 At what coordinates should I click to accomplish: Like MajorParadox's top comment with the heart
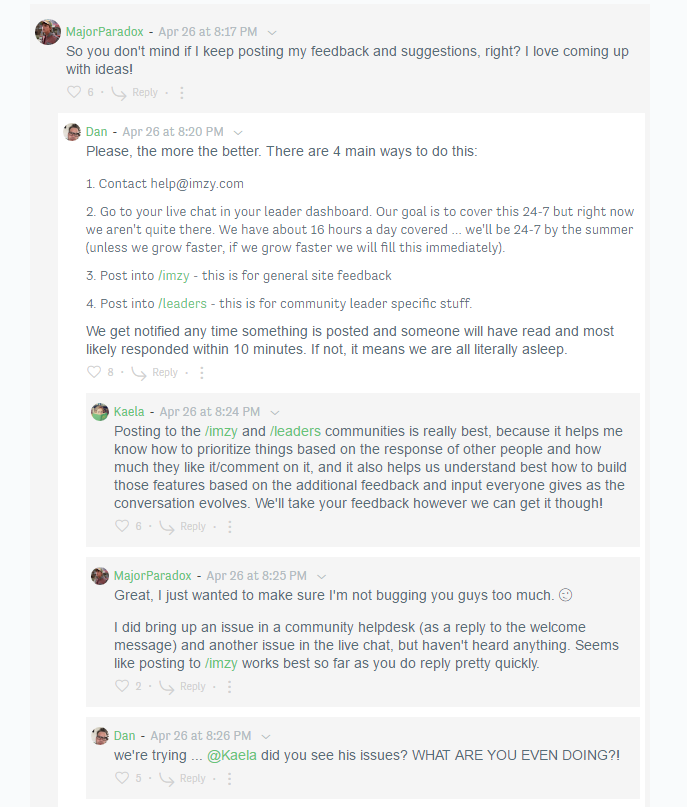(x=74, y=92)
